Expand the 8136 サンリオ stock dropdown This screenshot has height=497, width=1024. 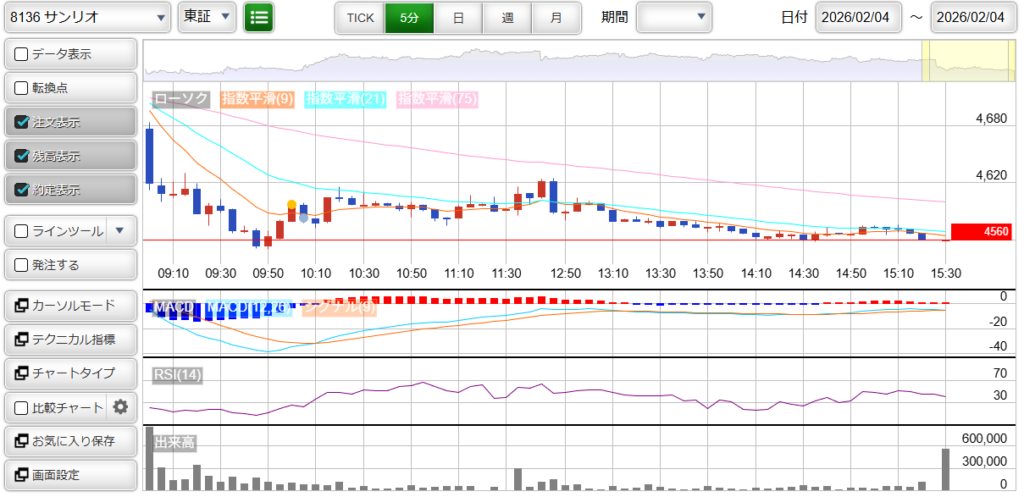click(x=86, y=17)
